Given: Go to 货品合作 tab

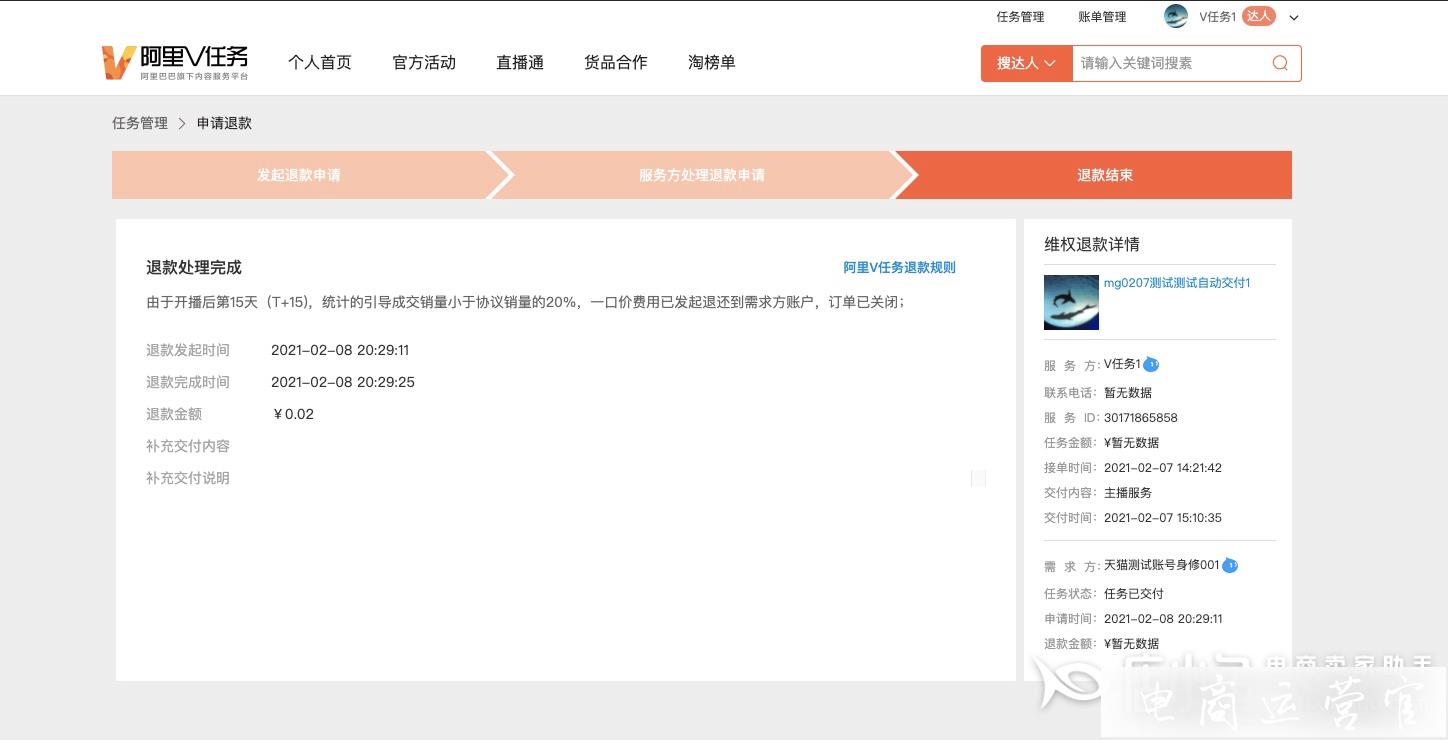Looking at the screenshot, I should pos(616,62).
